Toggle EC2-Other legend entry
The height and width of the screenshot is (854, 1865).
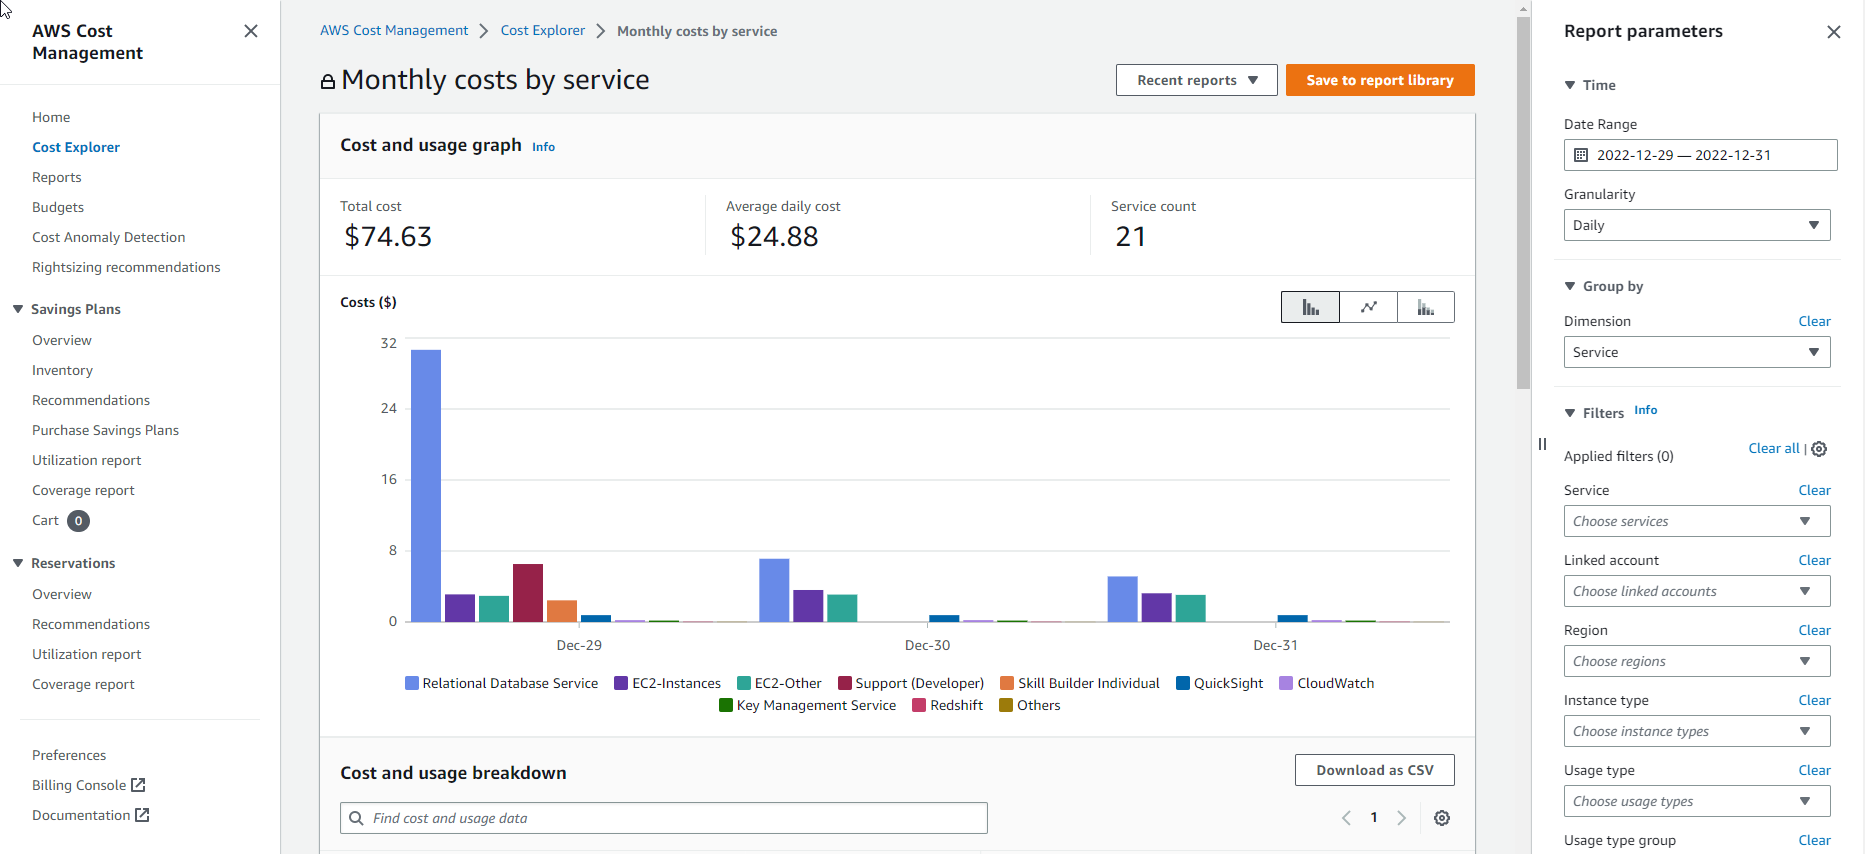tap(779, 683)
